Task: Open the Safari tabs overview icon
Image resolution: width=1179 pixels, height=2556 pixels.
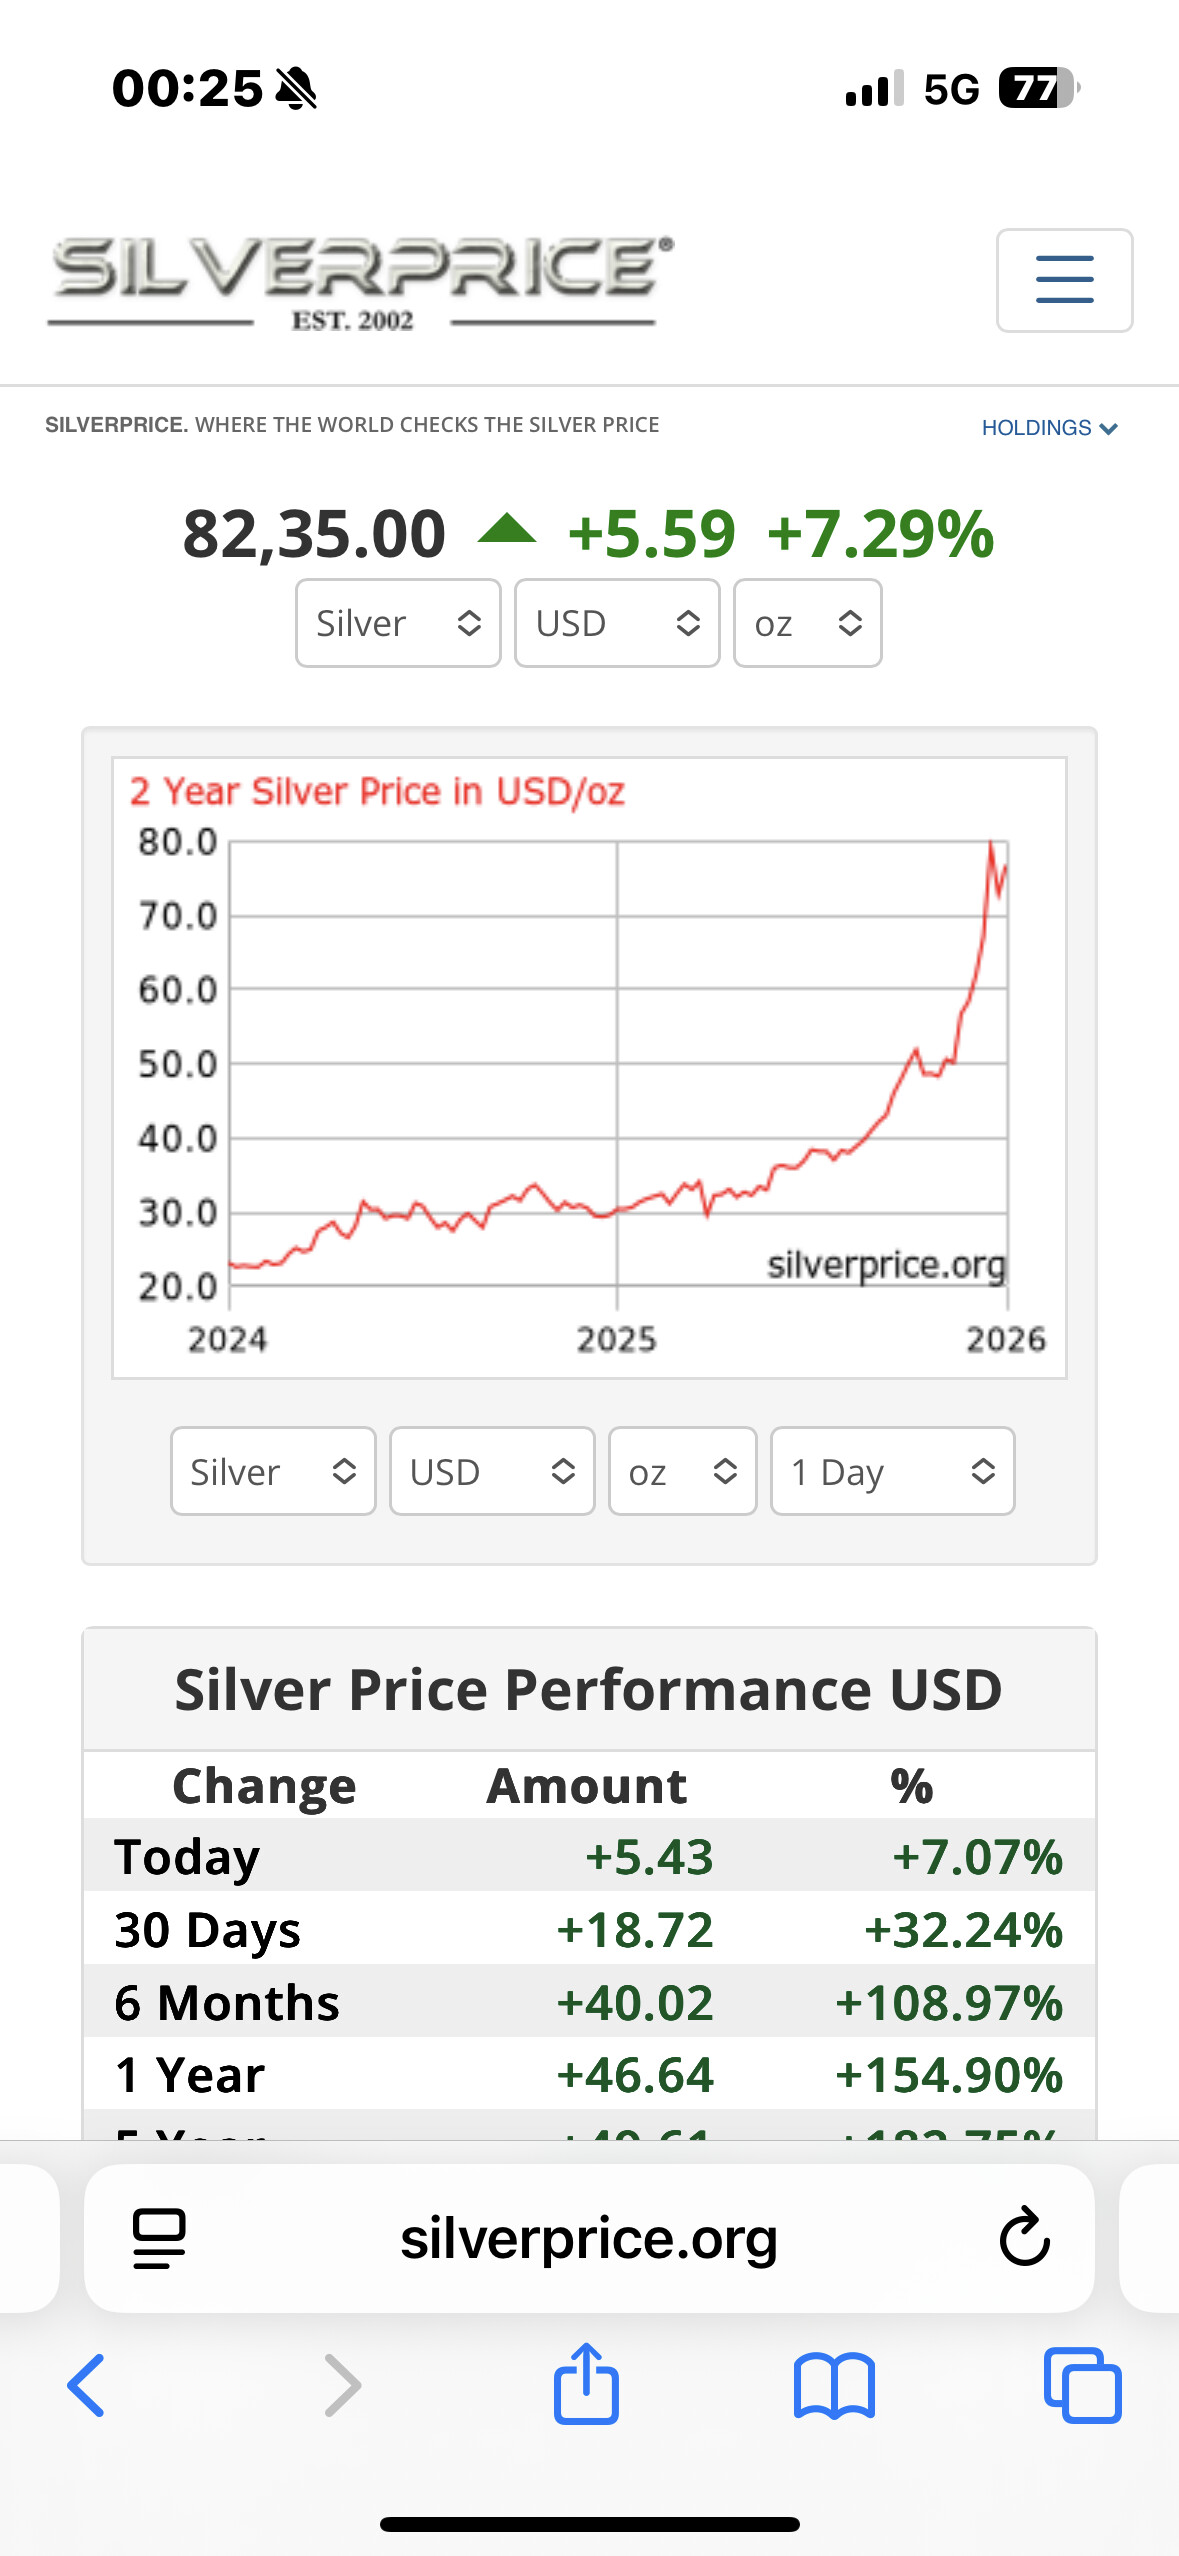Action: point(1082,2385)
